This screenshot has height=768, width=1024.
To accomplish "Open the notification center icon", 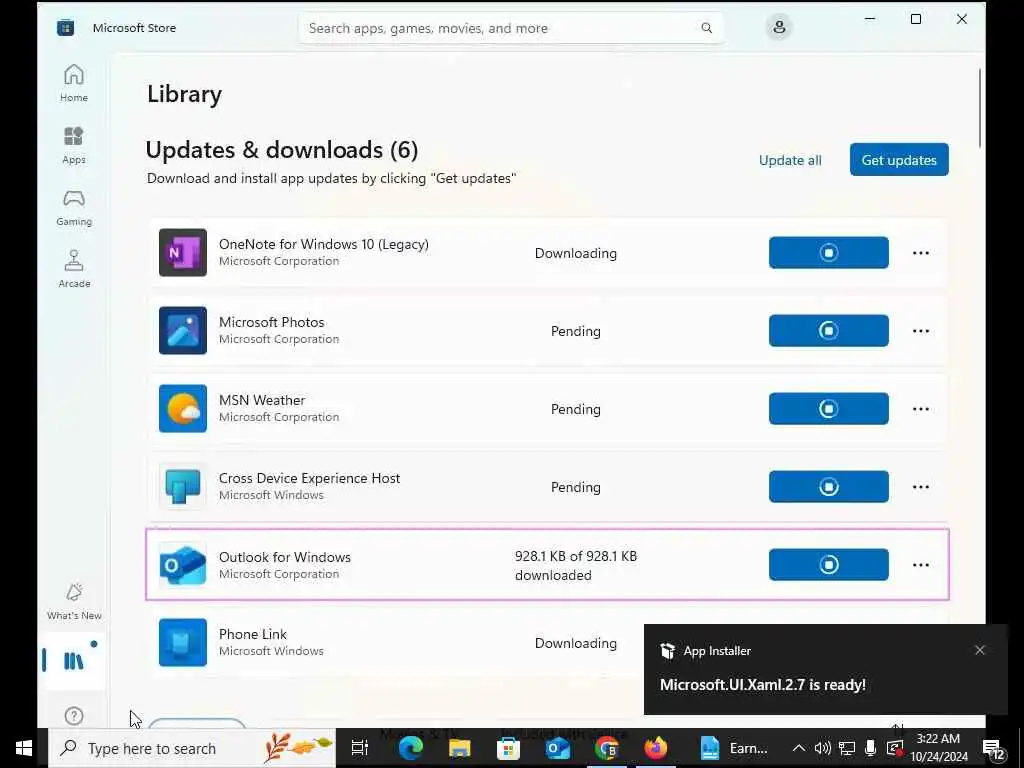I will coord(994,749).
